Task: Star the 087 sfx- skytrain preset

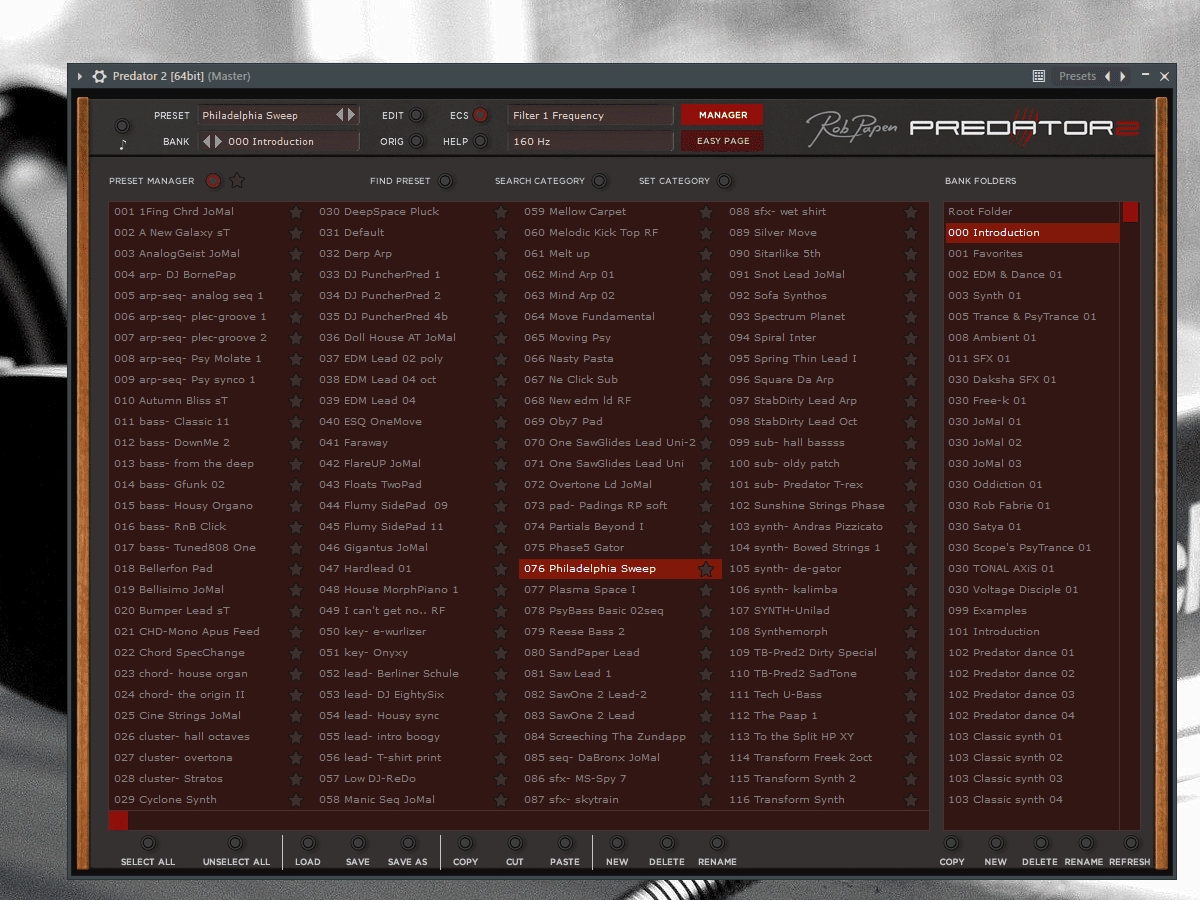Action: [706, 800]
